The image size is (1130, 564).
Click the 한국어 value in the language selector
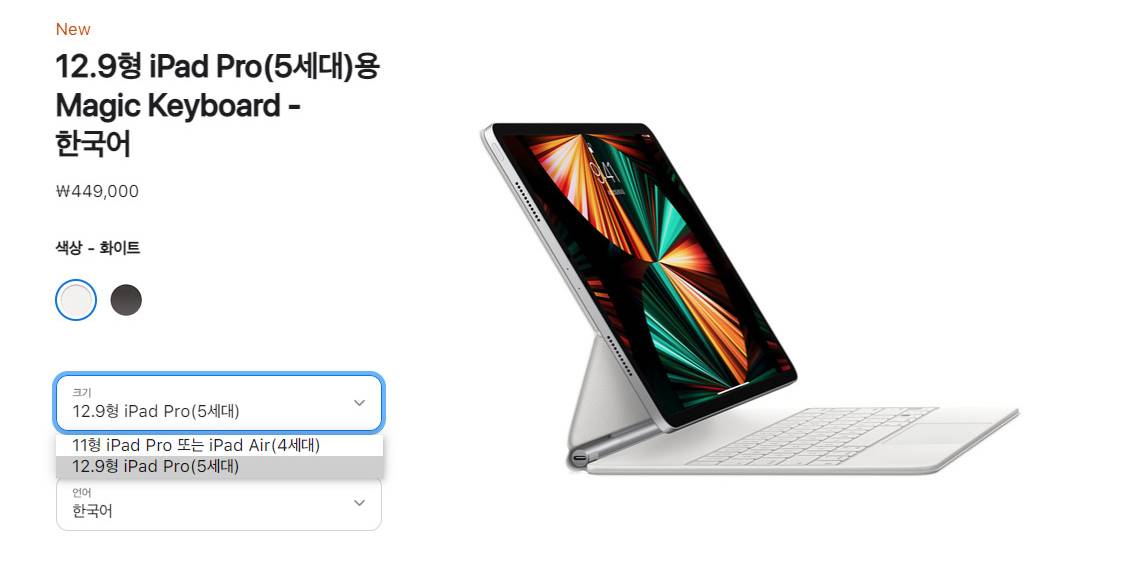(92, 511)
